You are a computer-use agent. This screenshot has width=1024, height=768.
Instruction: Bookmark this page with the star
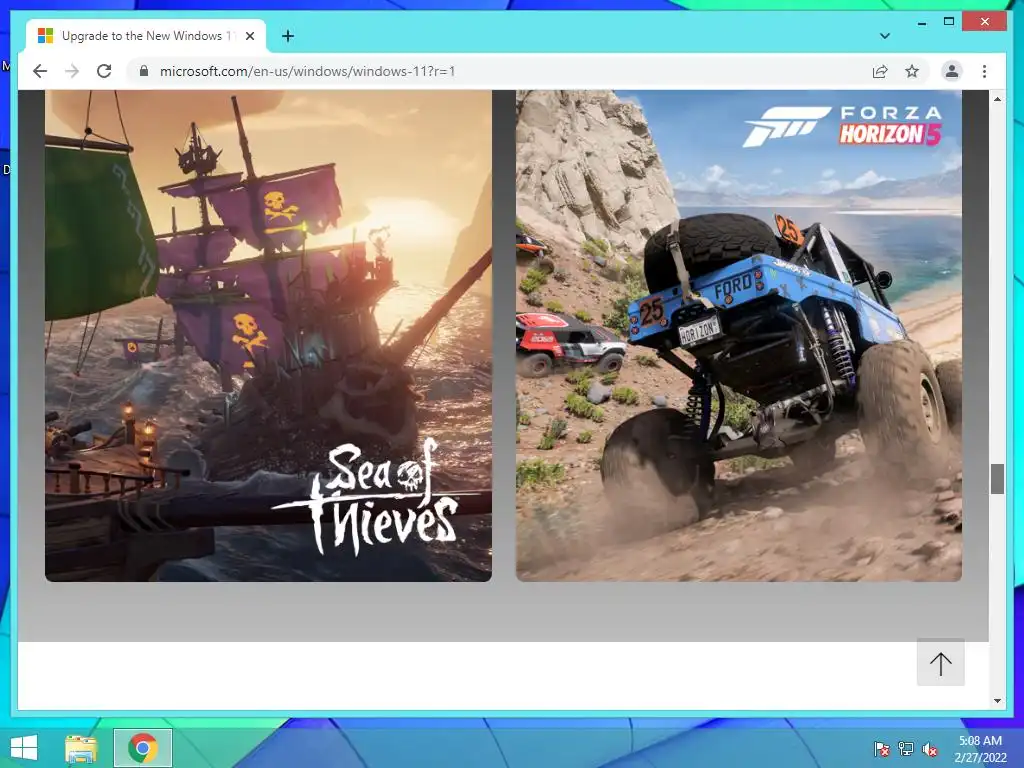pos(912,71)
